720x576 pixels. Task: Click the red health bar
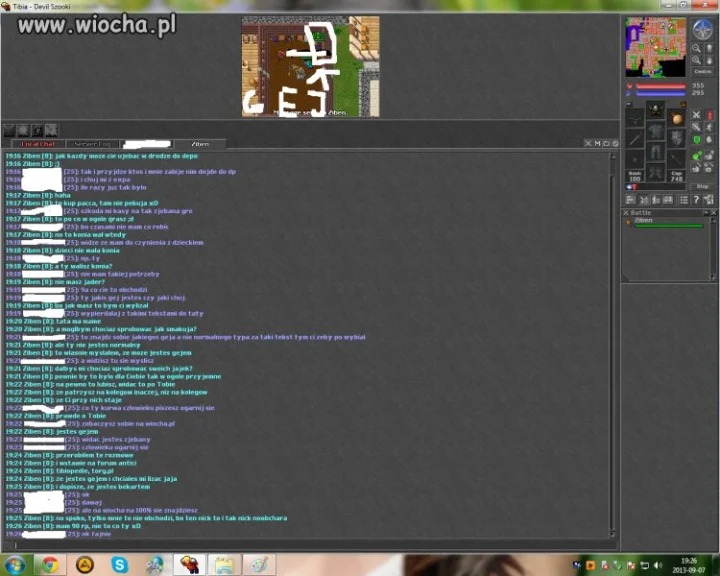(660, 86)
